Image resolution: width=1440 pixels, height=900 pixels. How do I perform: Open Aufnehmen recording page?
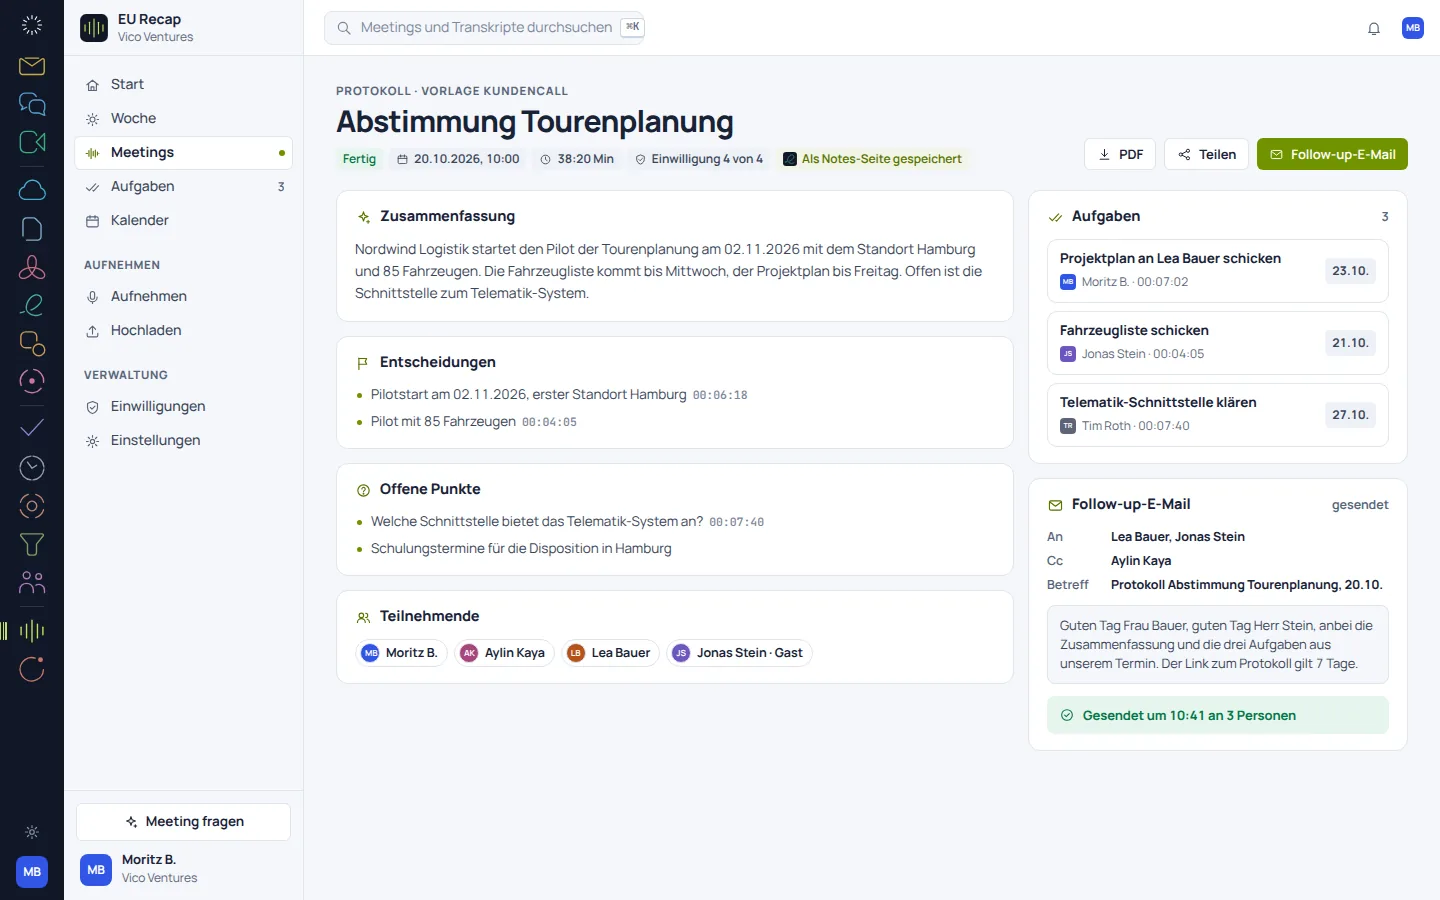coord(184,297)
